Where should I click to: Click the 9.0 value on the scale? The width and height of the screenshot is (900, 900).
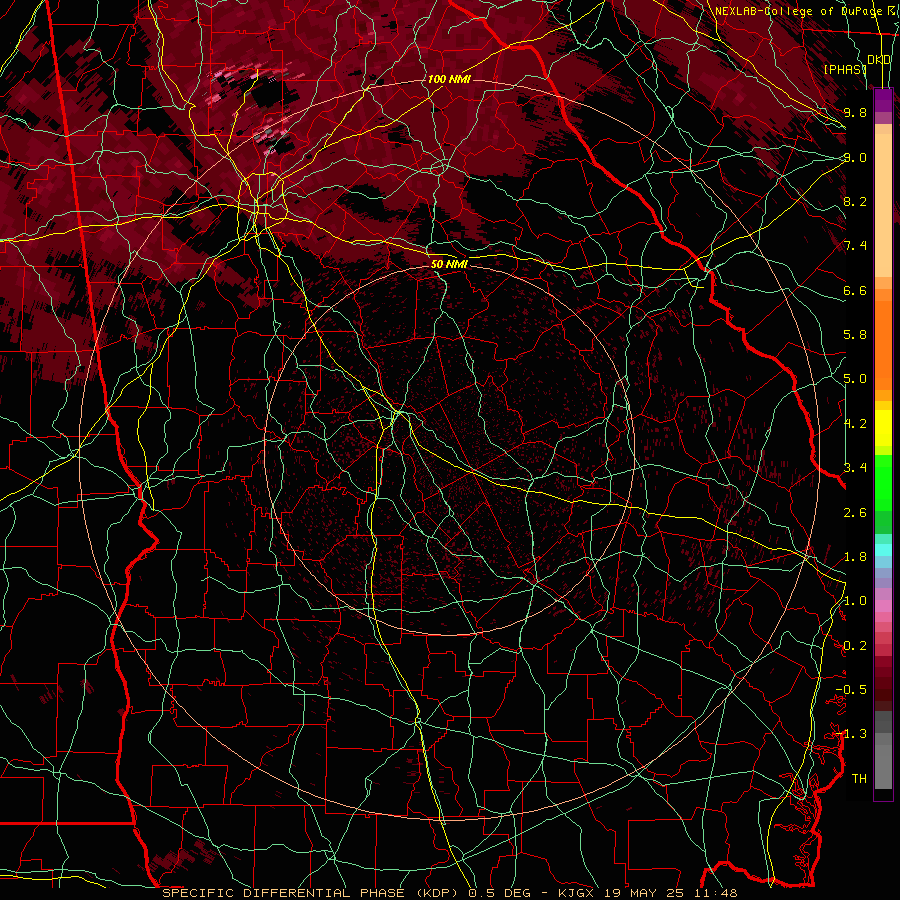(x=855, y=157)
